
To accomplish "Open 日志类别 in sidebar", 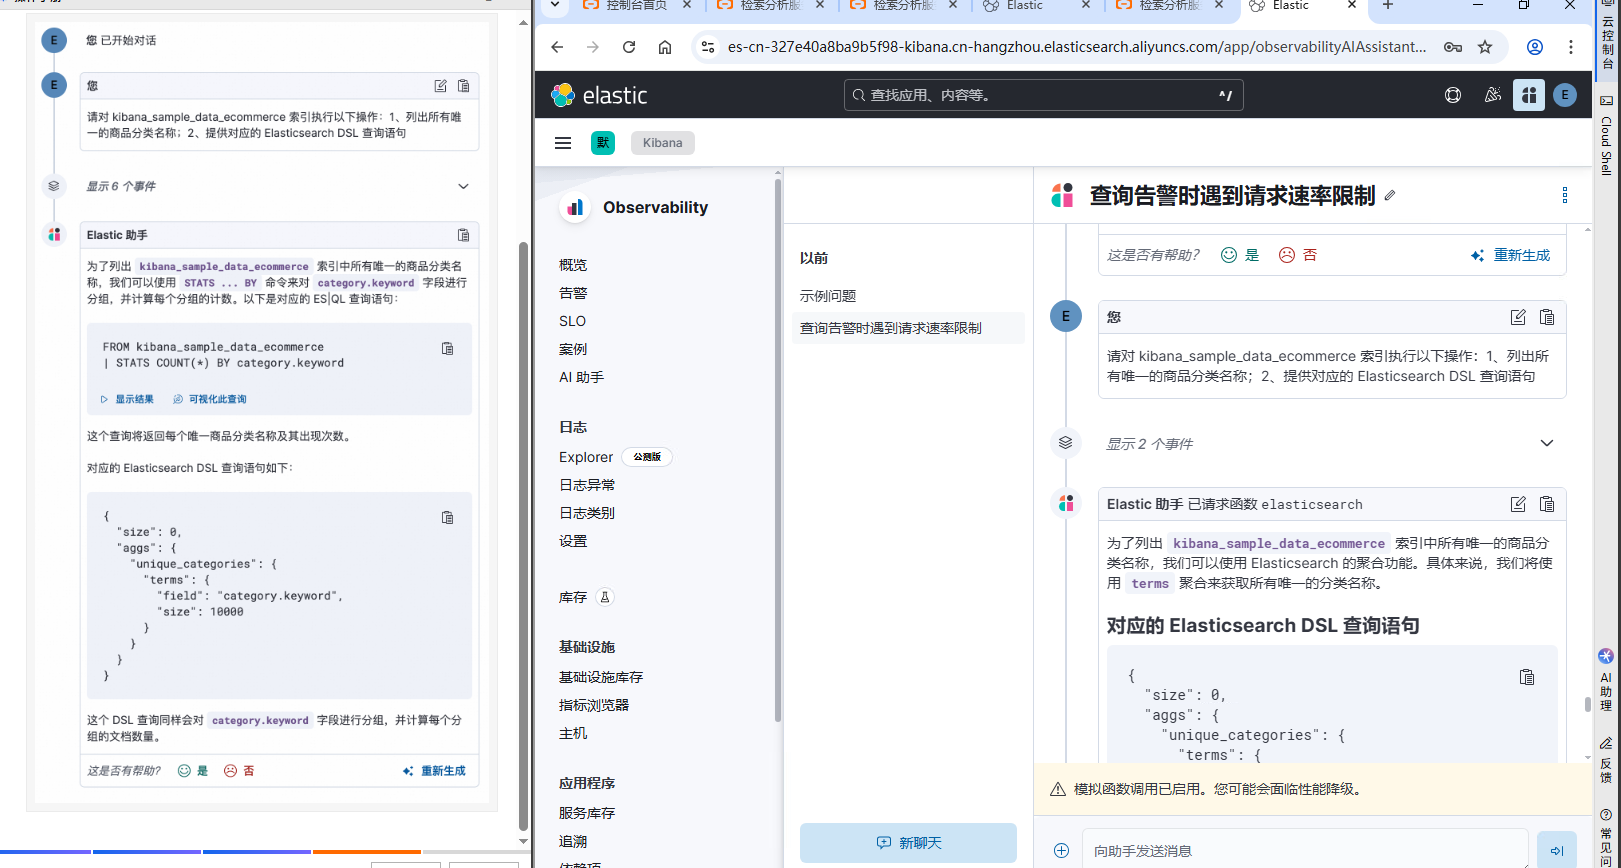I will [x=587, y=513].
